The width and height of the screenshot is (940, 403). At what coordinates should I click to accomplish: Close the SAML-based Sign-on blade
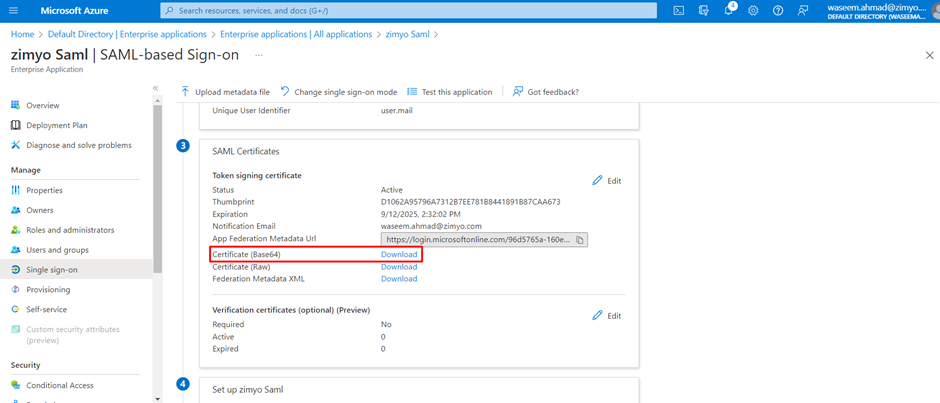[x=929, y=55]
